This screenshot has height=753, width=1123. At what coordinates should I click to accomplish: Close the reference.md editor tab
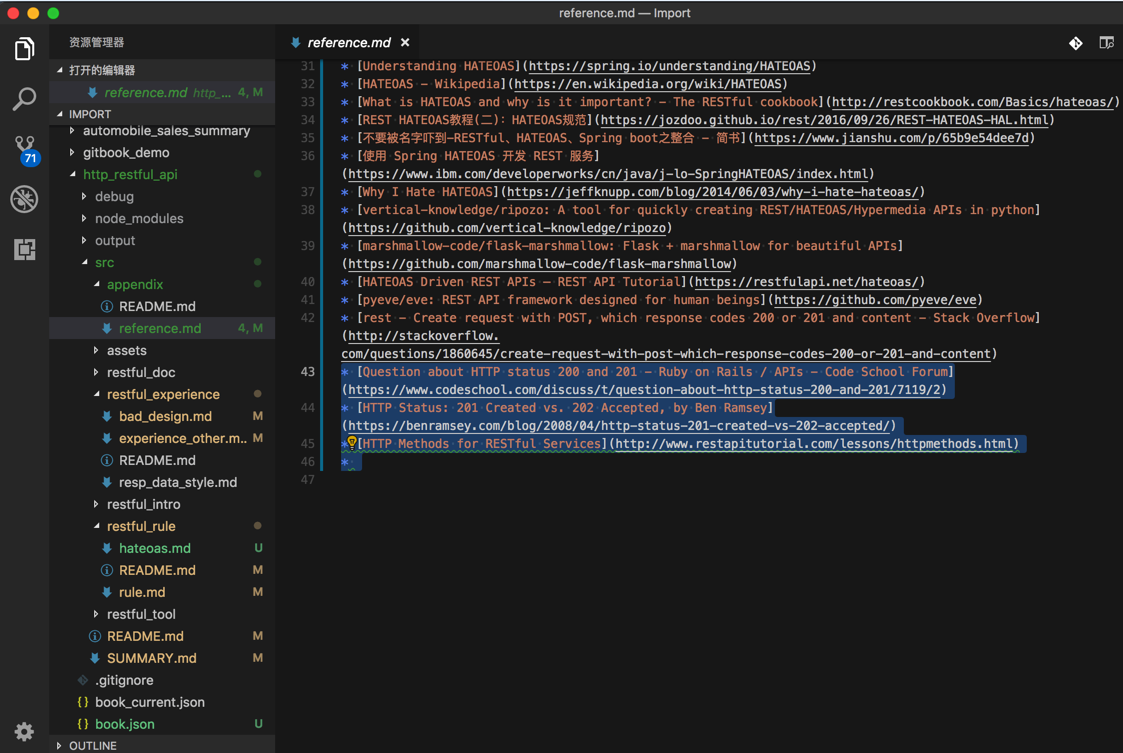pos(405,43)
